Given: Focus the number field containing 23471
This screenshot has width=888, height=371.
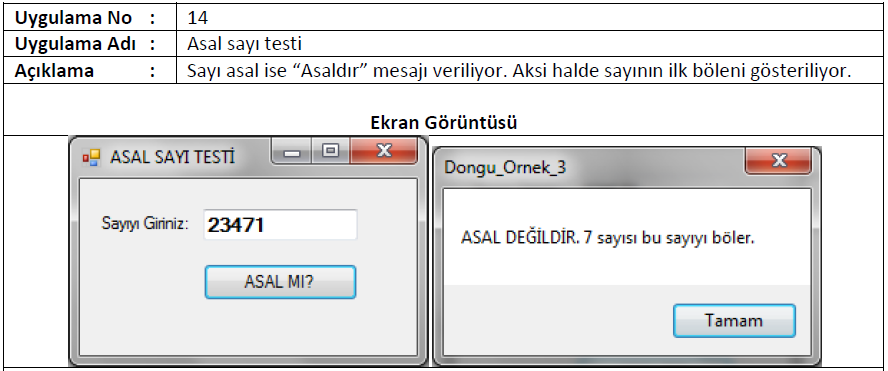Looking at the screenshot, I should tap(280, 225).
